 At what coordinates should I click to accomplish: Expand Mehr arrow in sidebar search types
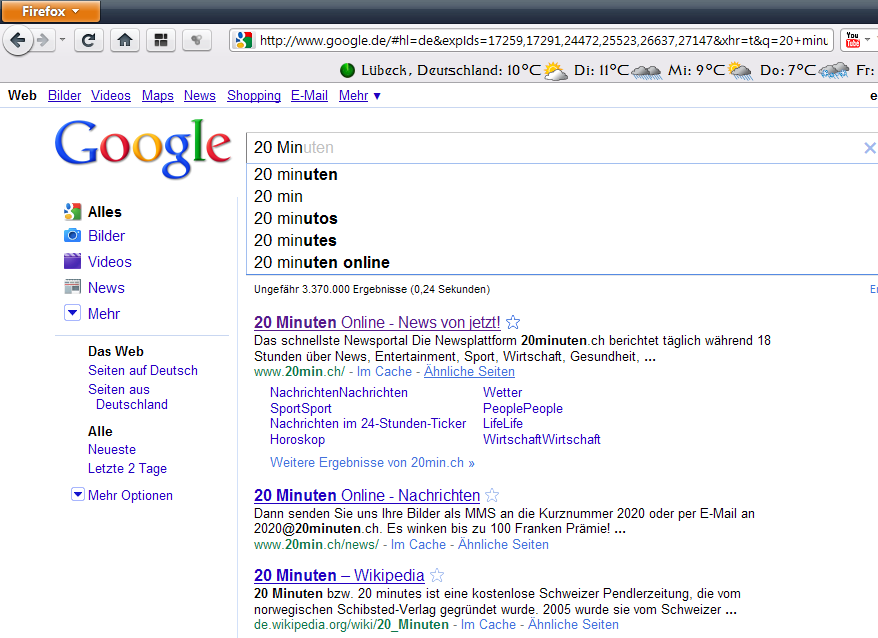click(72, 313)
